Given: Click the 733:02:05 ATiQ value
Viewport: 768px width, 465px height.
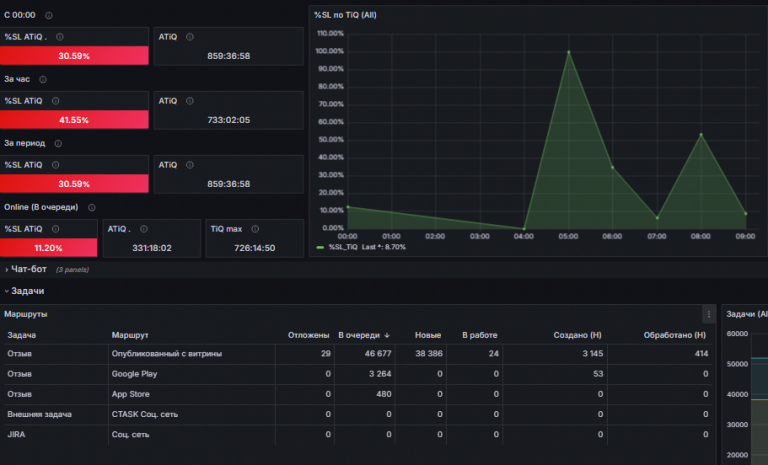Looking at the screenshot, I should (x=229, y=120).
